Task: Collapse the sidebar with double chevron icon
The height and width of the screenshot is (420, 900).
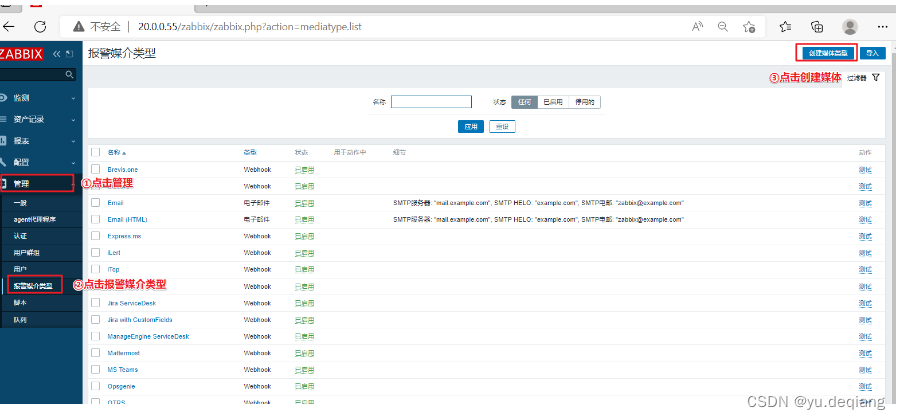Action: 56,54
